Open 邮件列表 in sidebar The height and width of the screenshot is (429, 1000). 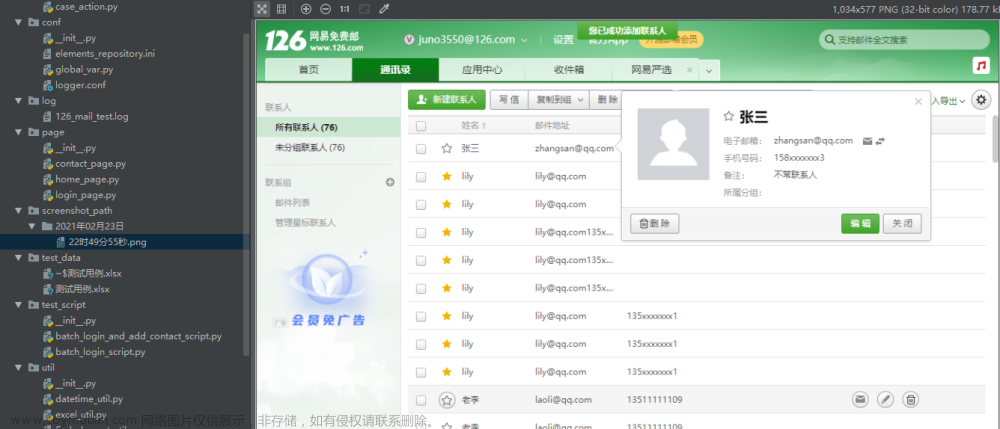coord(293,202)
